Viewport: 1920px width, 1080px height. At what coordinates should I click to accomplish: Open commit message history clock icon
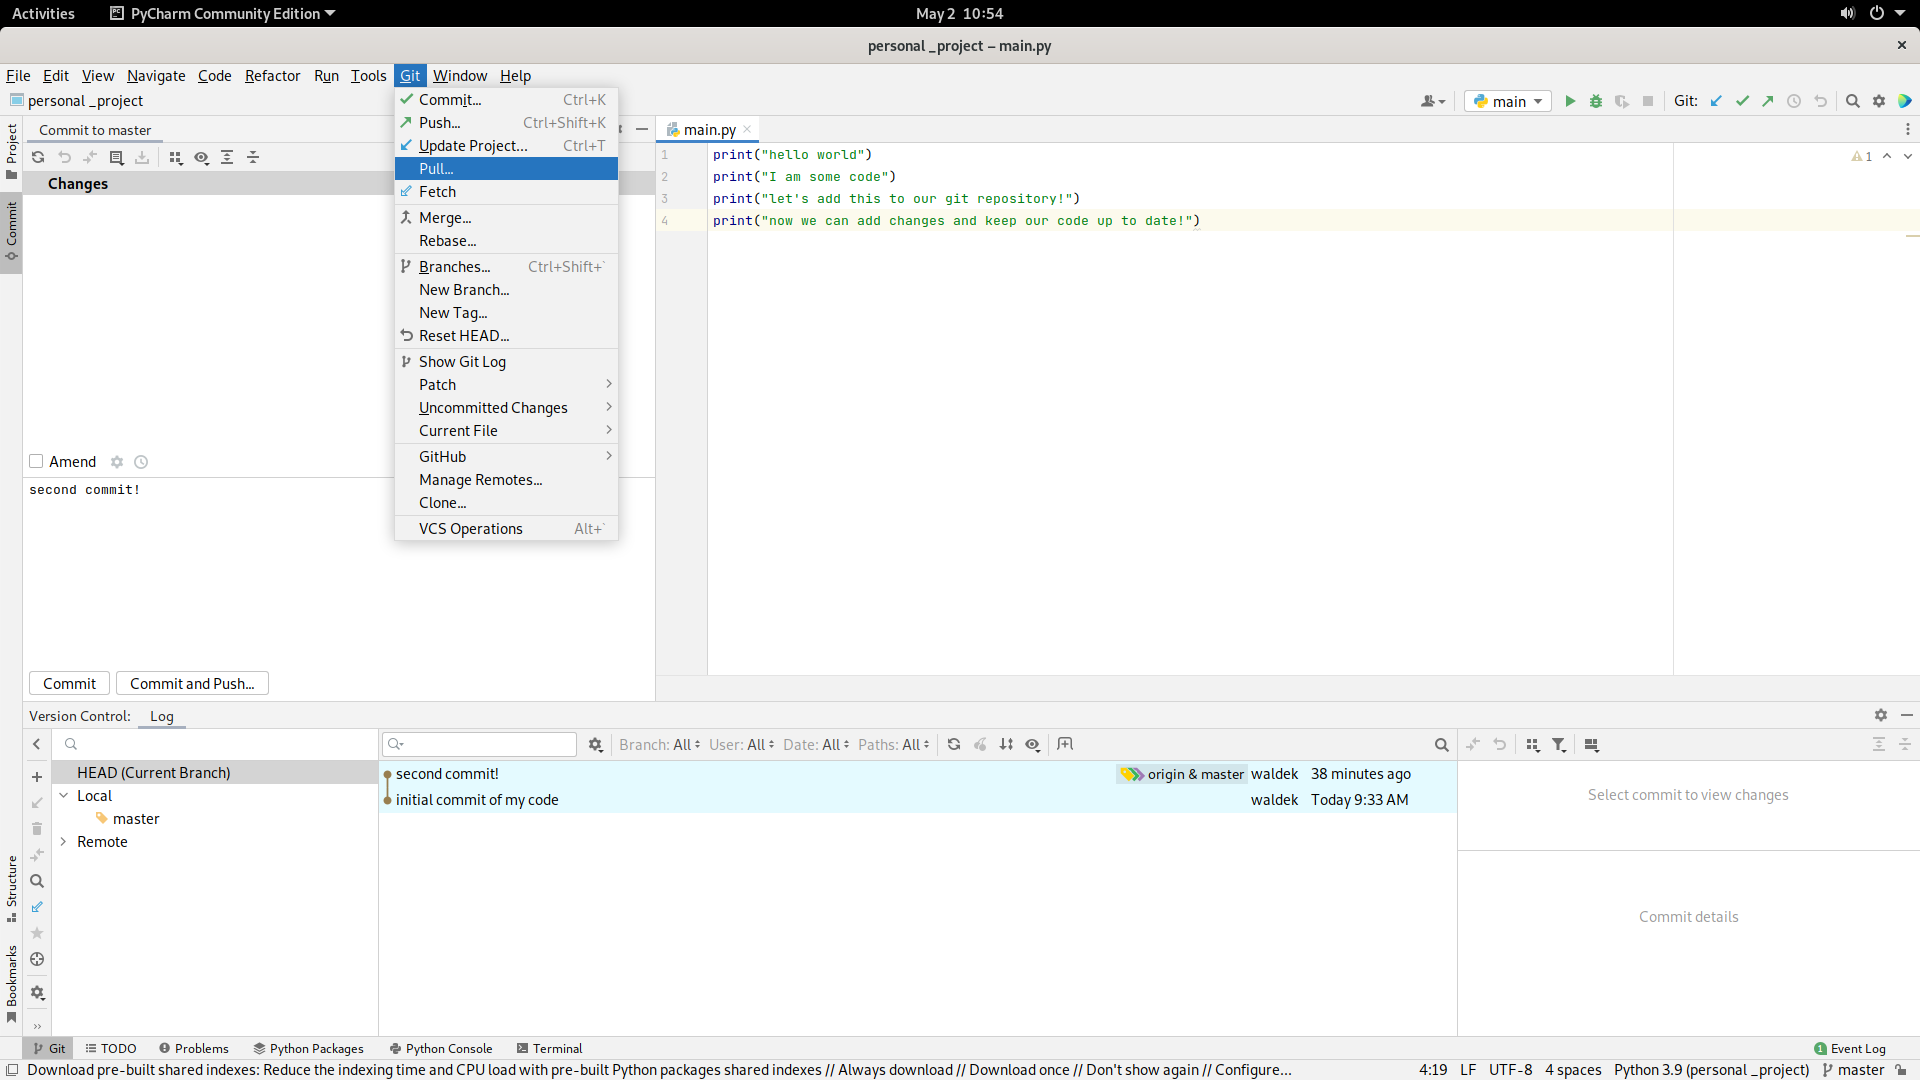point(141,462)
